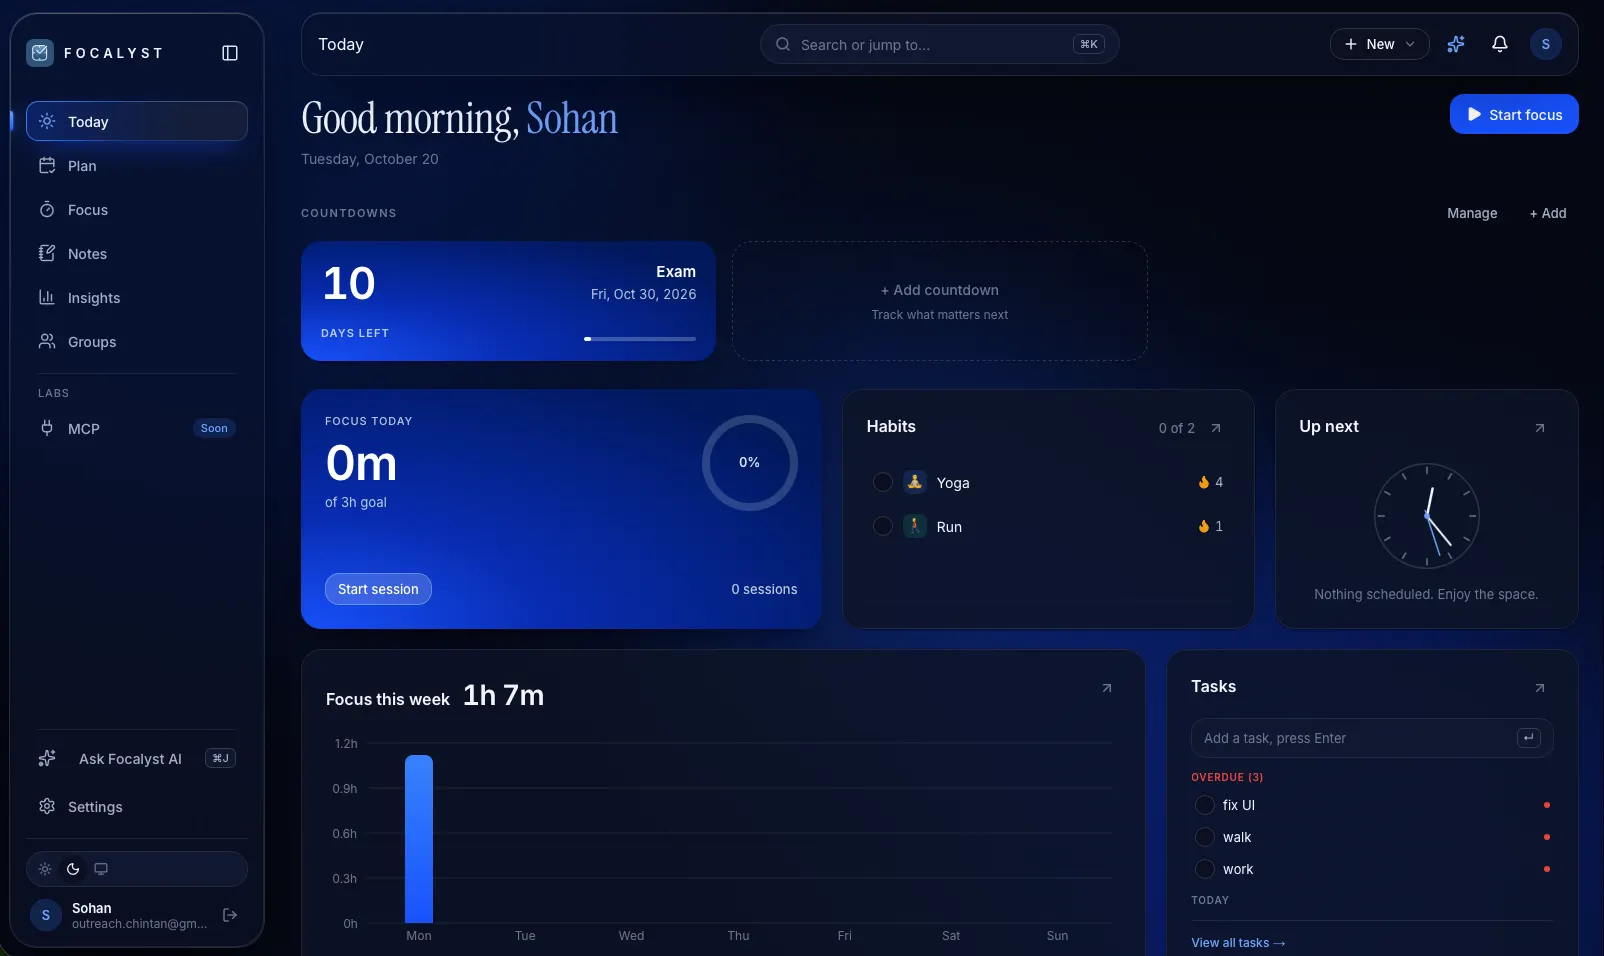Open Insights in sidebar
This screenshot has width=1604, height=956.
[x=137, y=298]
